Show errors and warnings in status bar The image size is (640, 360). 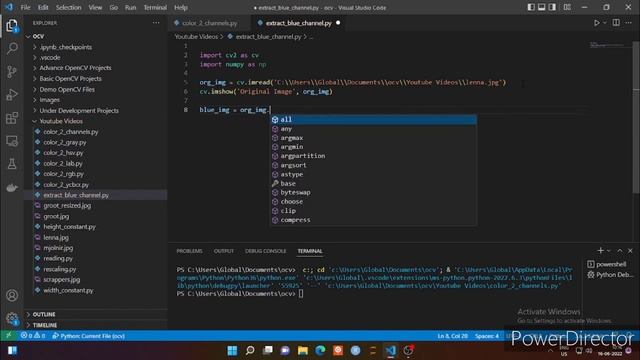click(33, 336)
